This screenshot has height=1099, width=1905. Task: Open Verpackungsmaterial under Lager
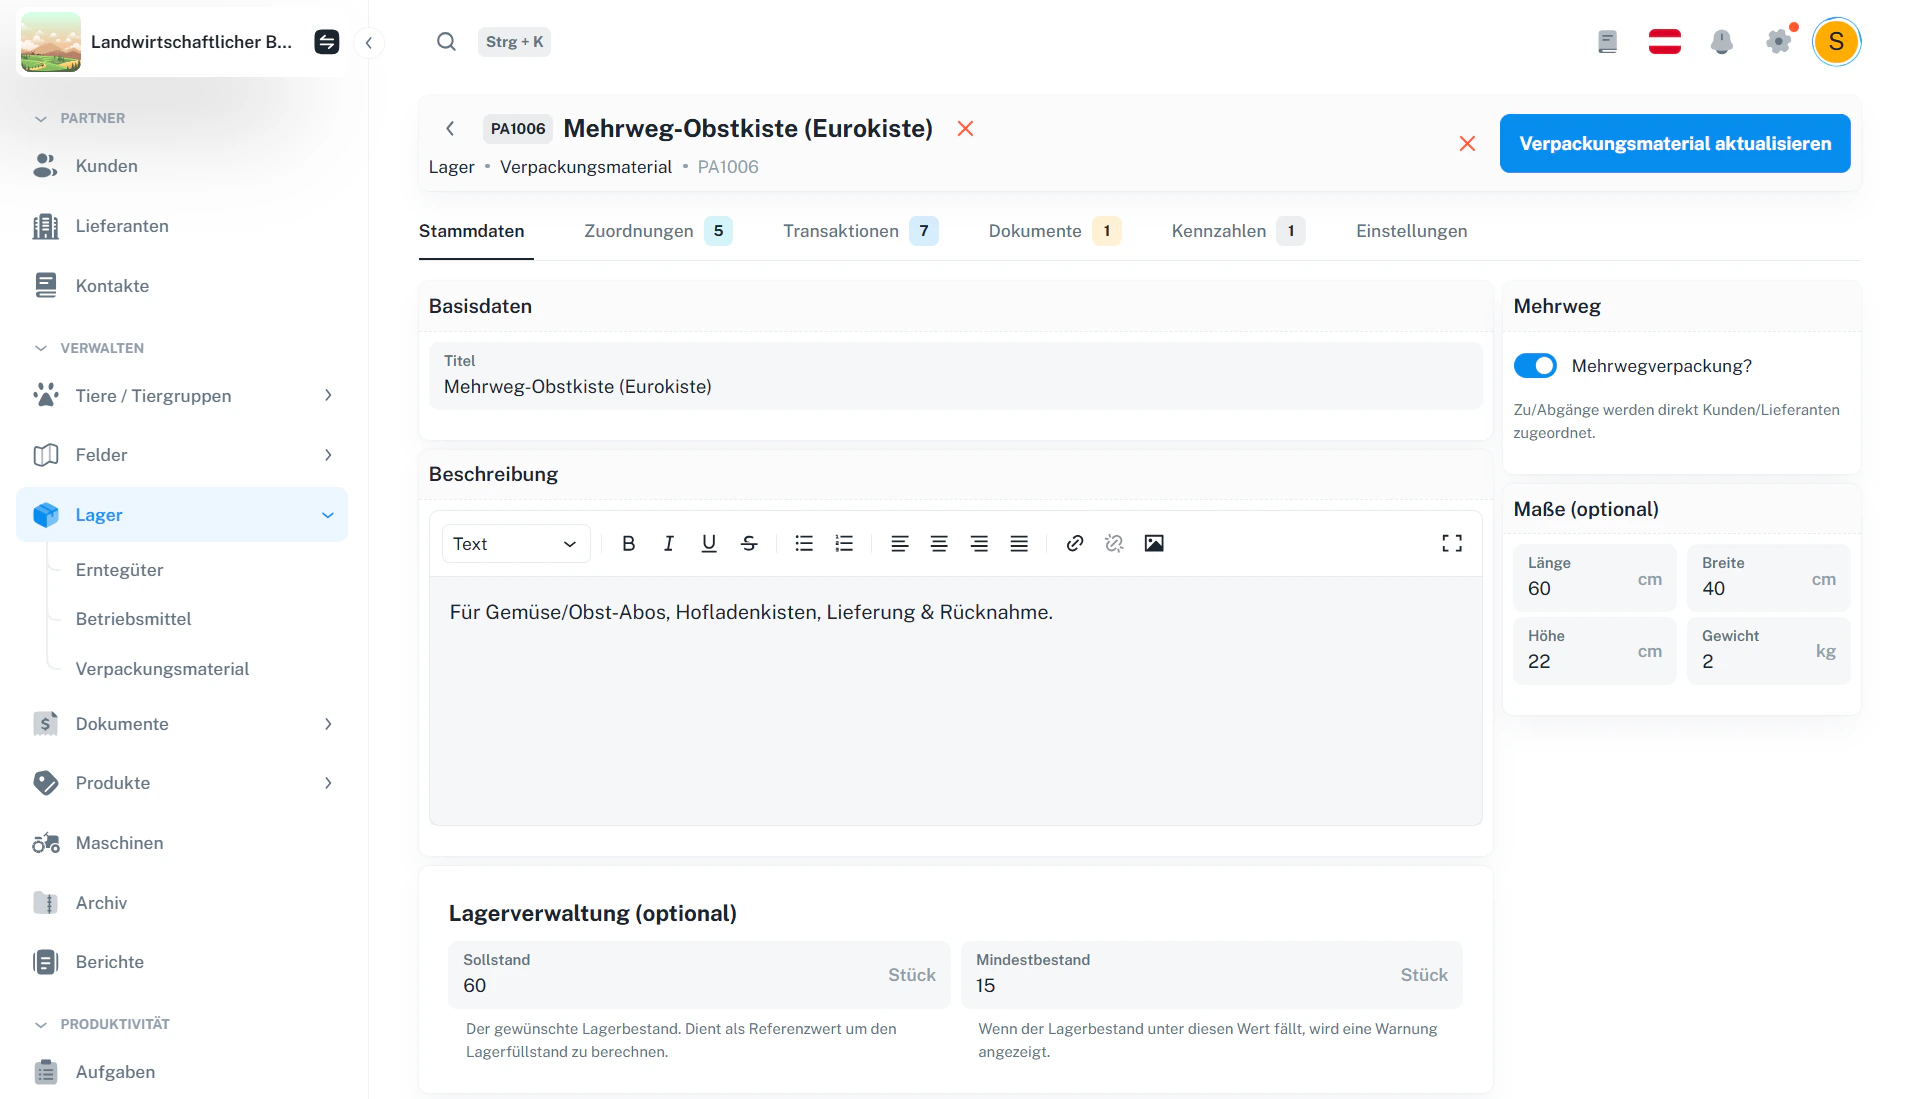pyautogui.click(x=163, y=668)
